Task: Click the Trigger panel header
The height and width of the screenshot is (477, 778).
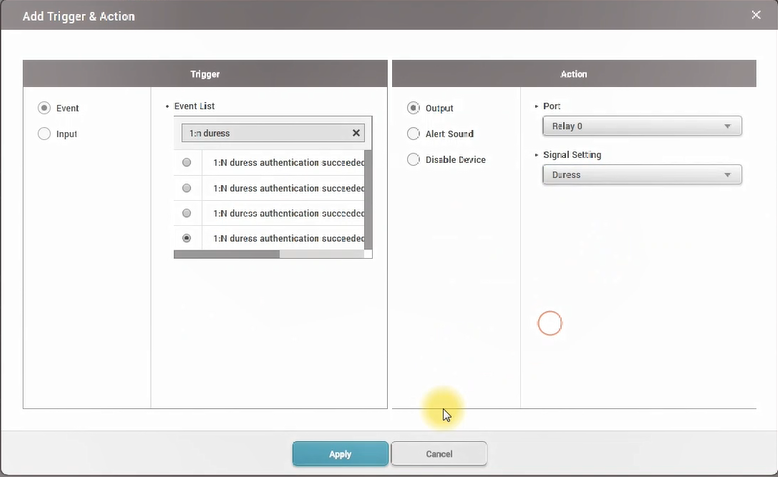Action: point(205,74)
